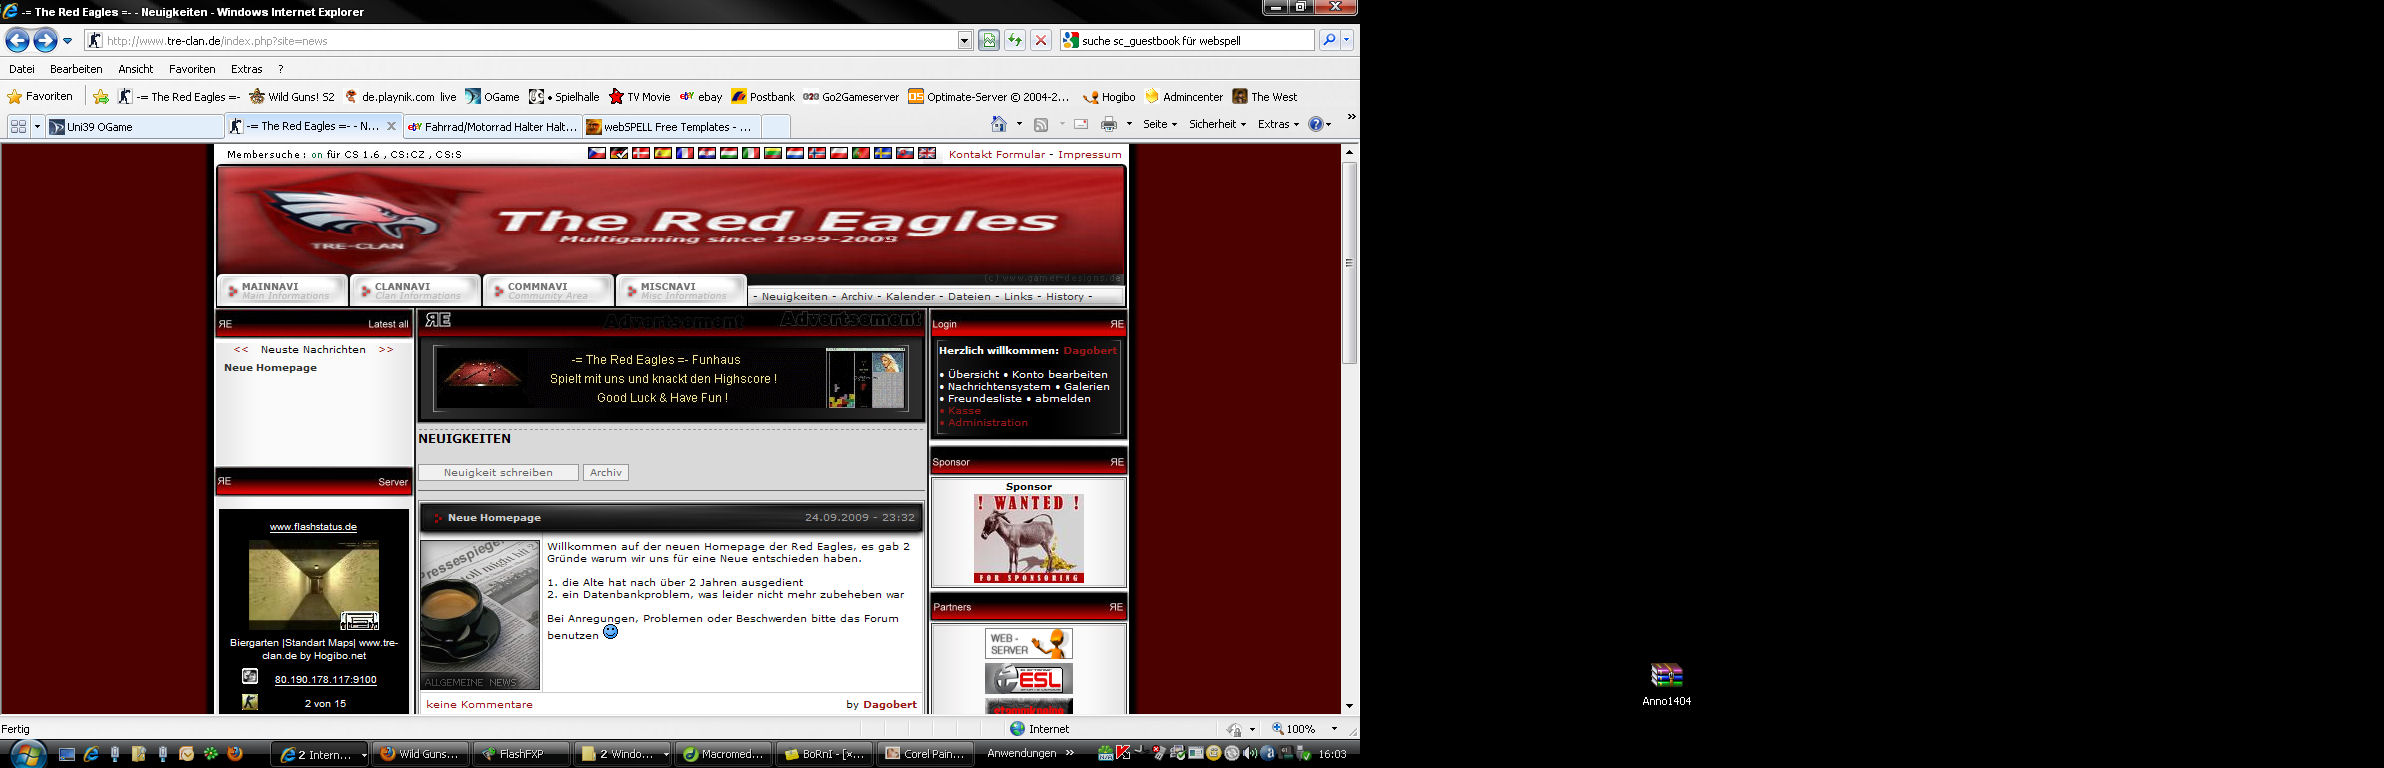Open the Seite dropdown menu
Image resolution: width=2384 pixels, height=768 pixels.
pyautogui.click(x=1160, y=124)
